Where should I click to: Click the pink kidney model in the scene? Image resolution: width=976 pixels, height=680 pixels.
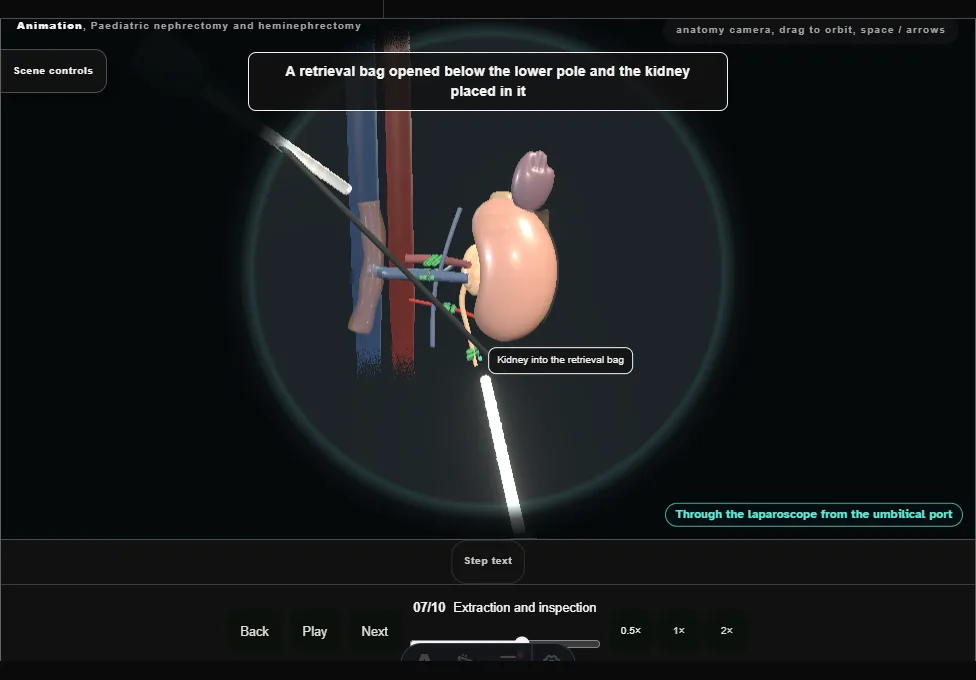point(515,271)
